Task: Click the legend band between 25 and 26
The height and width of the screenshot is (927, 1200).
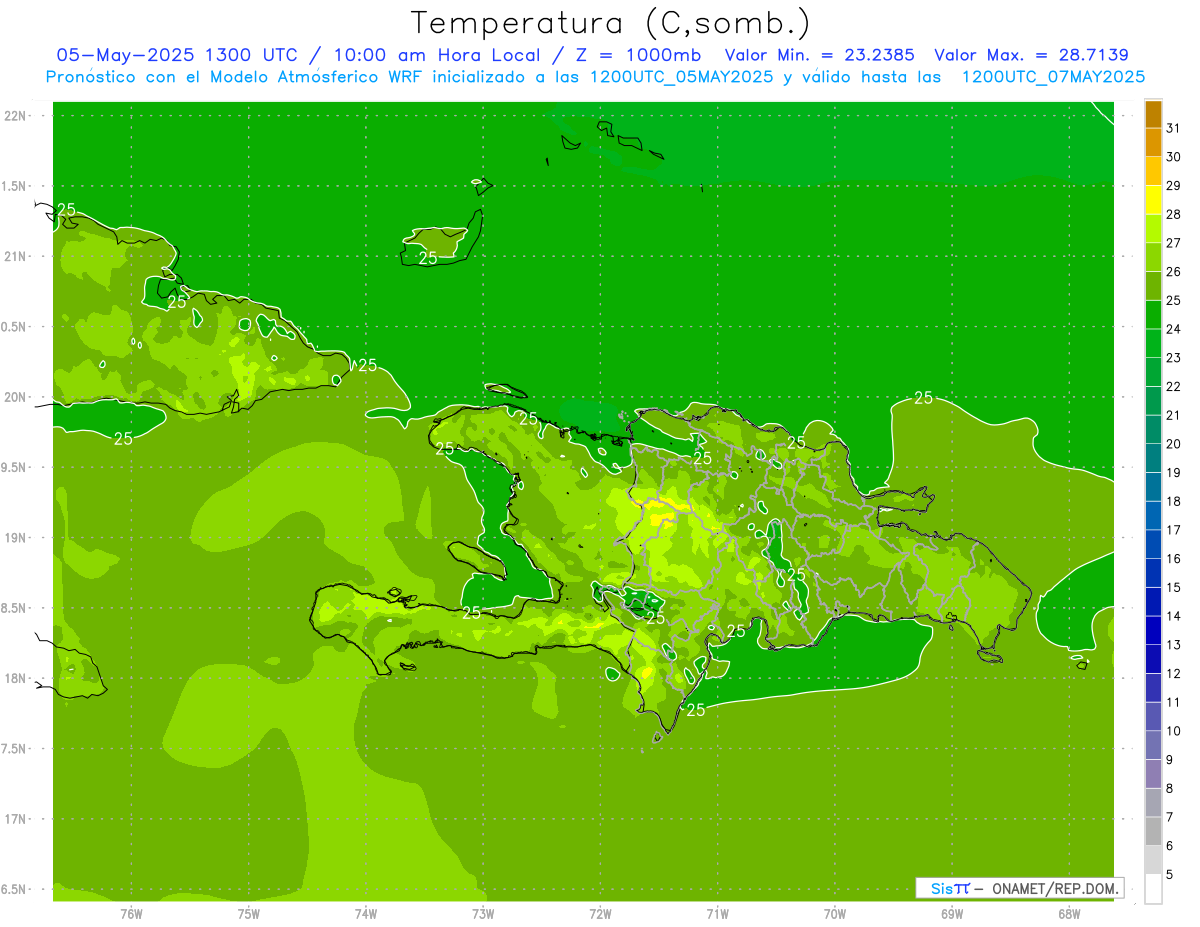Action: click(x=1153, y=286)
